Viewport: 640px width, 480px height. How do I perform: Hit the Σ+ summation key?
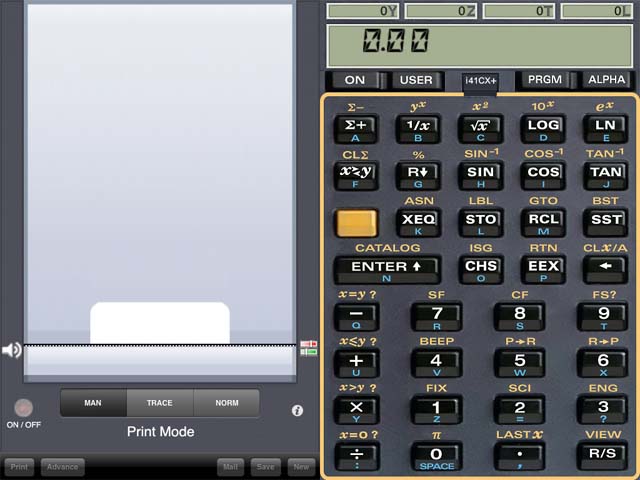(356, 129)
